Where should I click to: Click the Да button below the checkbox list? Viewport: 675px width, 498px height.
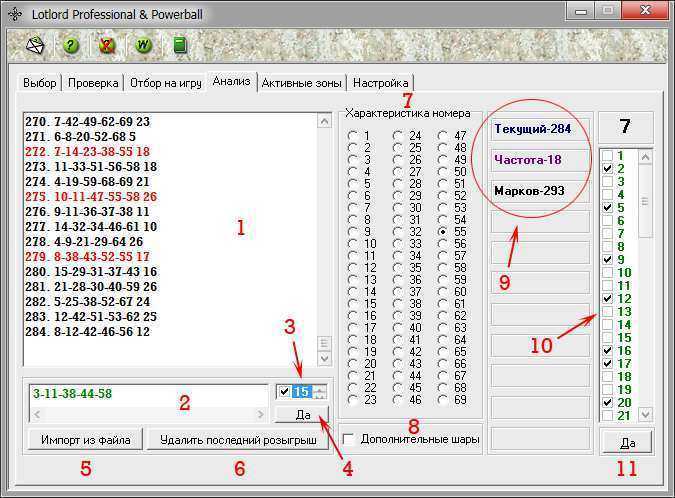[x=627, y=442]
